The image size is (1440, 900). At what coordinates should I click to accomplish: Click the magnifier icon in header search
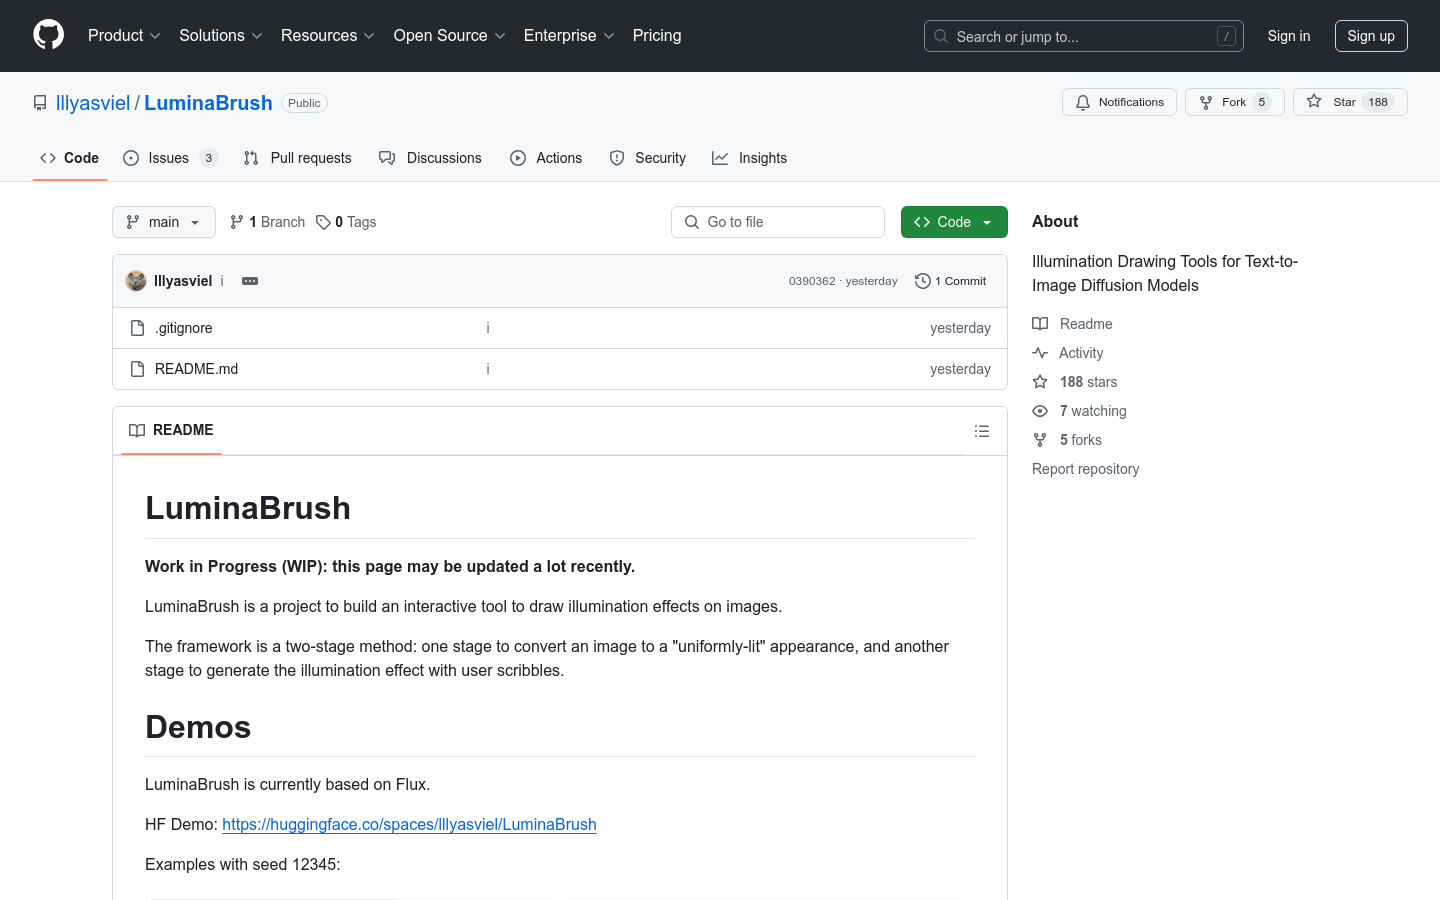tap(941, 36)
